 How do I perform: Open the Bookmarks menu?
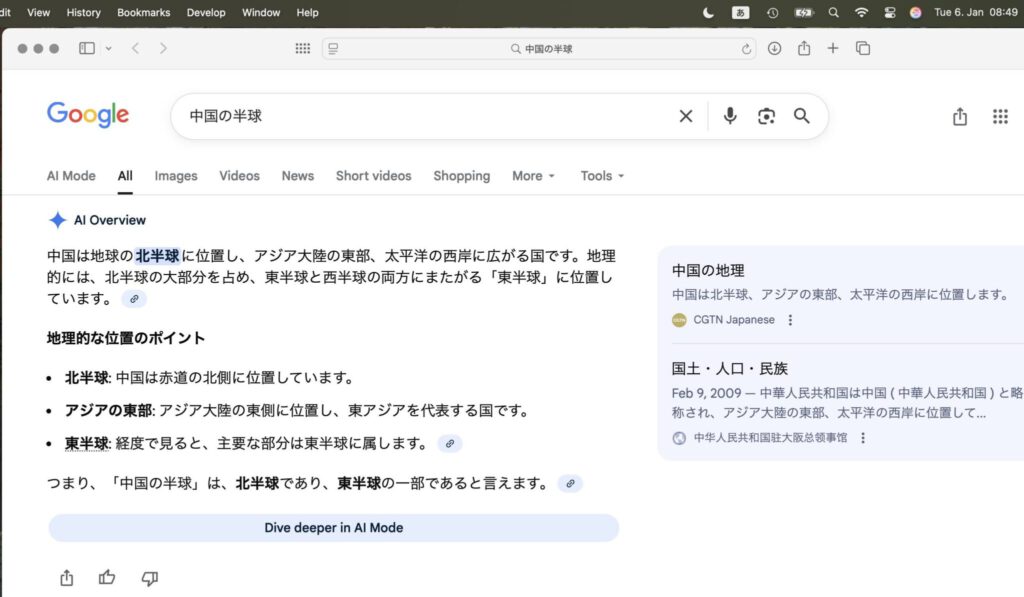point(143,13)
